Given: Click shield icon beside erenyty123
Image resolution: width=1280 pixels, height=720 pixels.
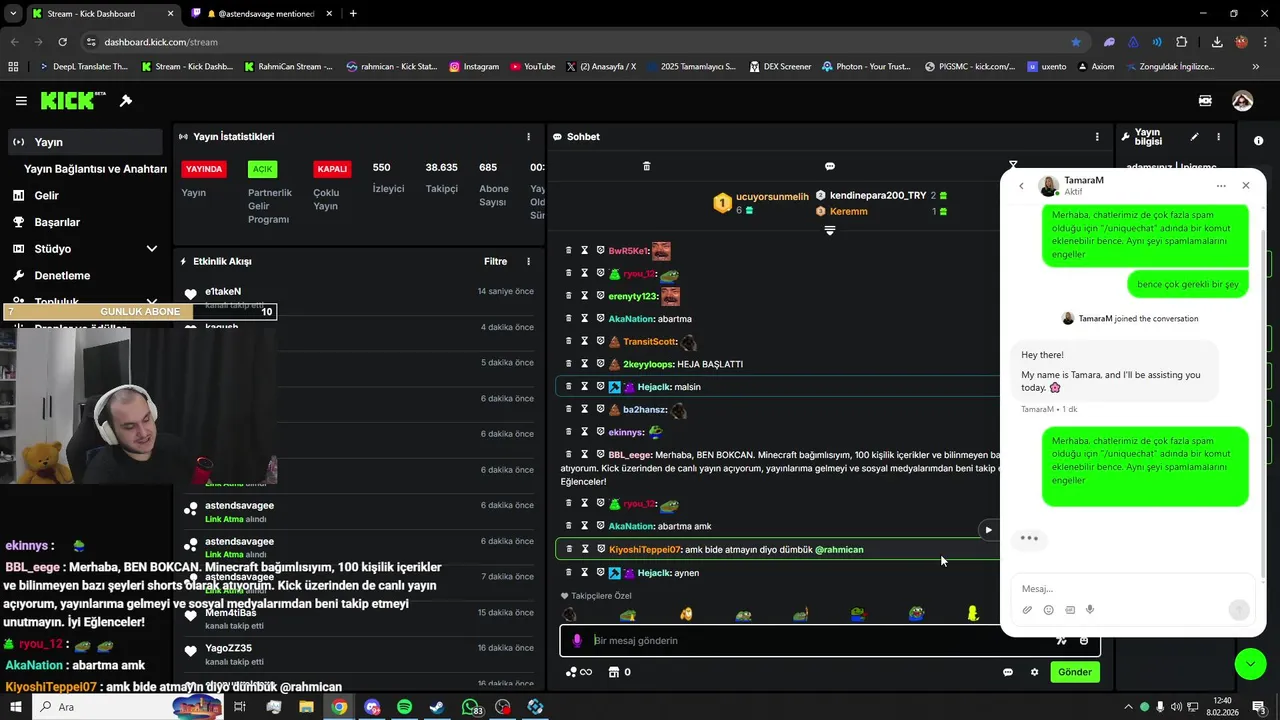Looking at the screenshot, I should tap(600, 296).
